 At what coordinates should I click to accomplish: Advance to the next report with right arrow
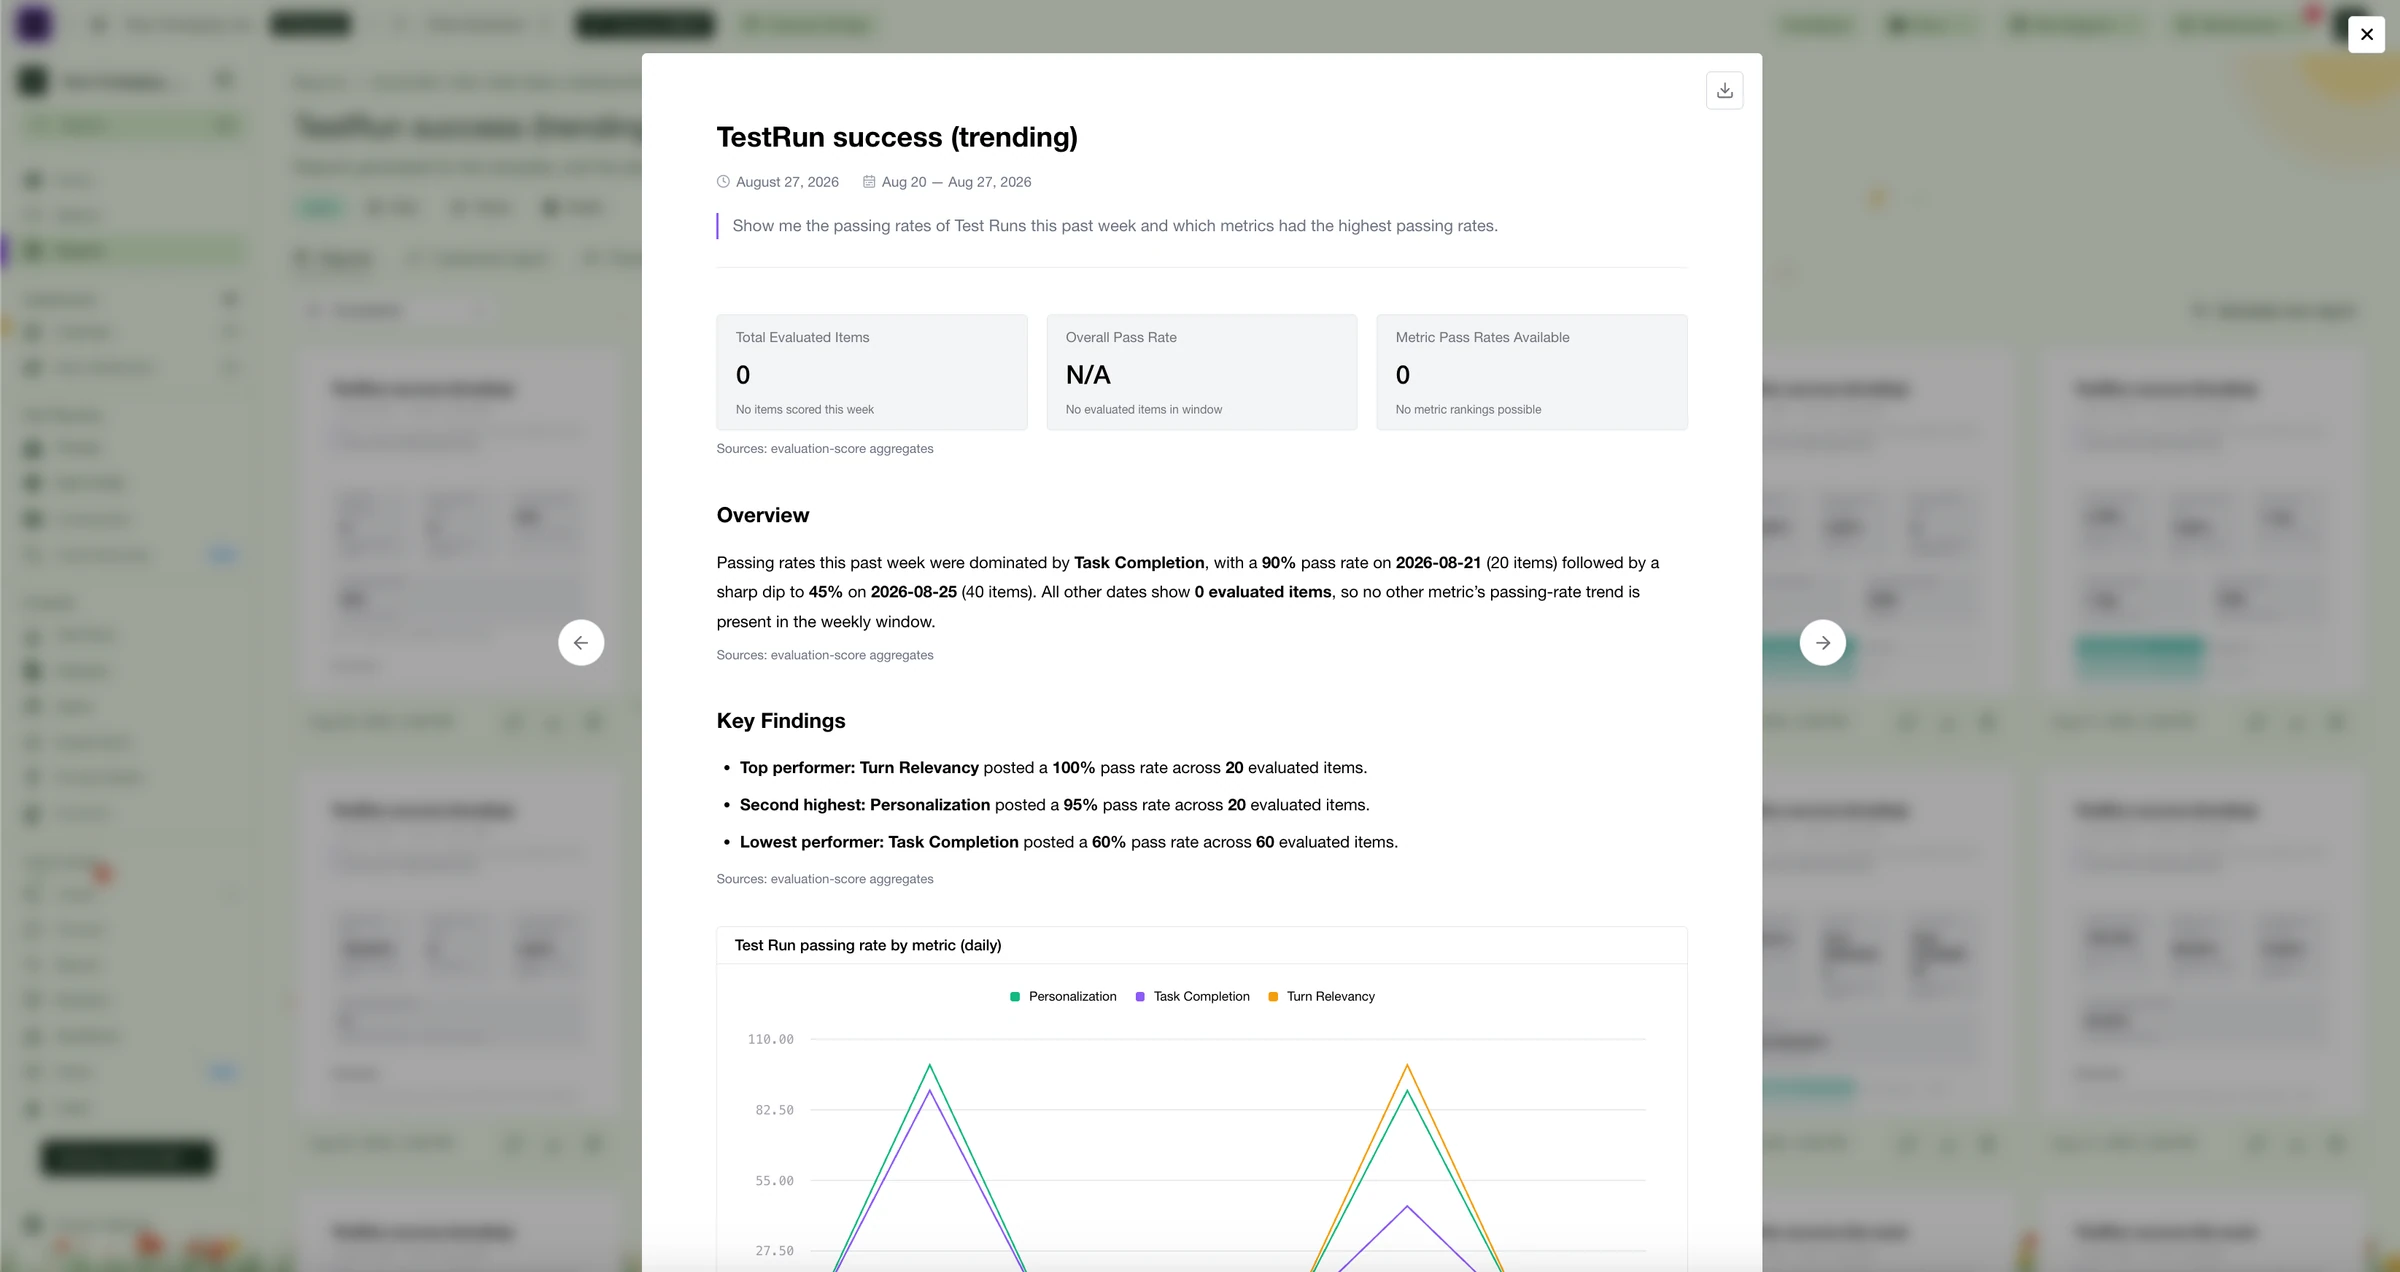tap(1822, 643)
